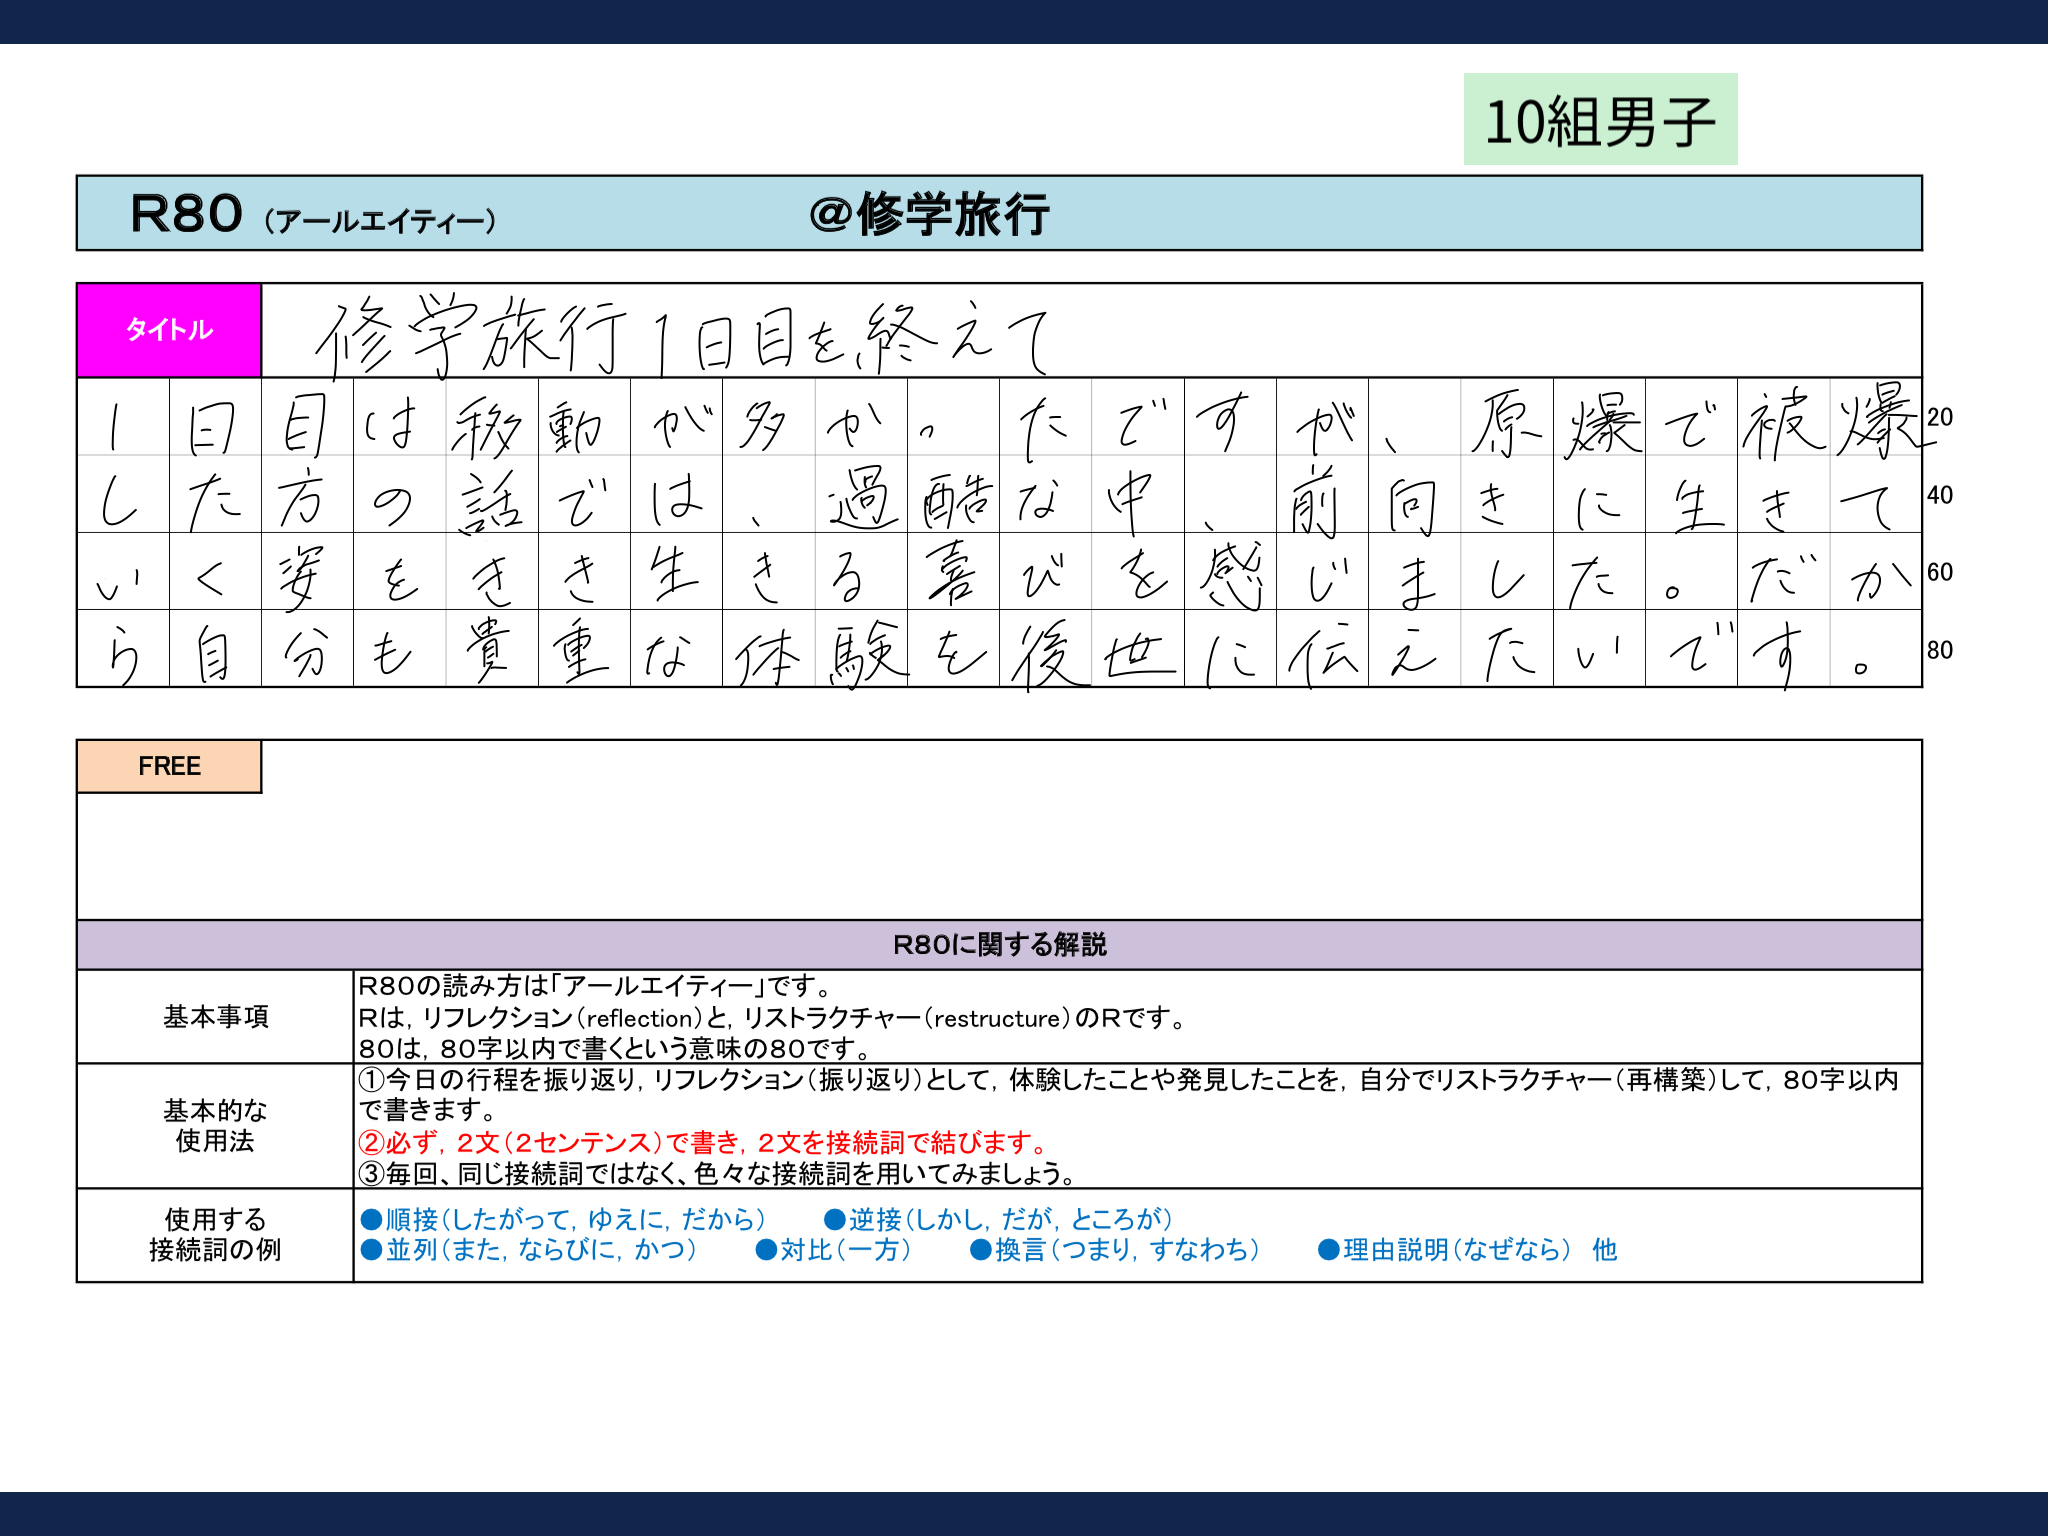2048x1536 pixels.
Task: Click the 10組男子 green label
Action: [1600, 120]
